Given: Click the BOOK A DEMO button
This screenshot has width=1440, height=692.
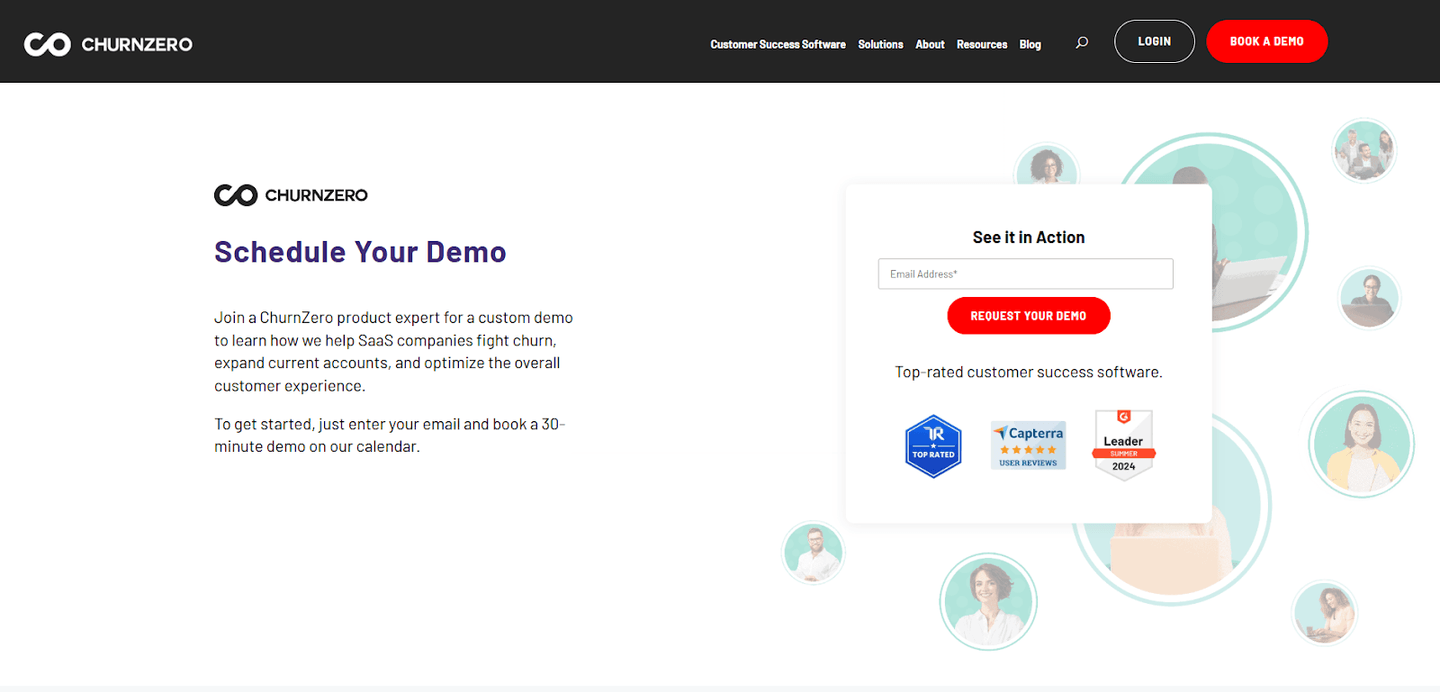Looking at the screenshot, I should click(x=1267, y=41).
